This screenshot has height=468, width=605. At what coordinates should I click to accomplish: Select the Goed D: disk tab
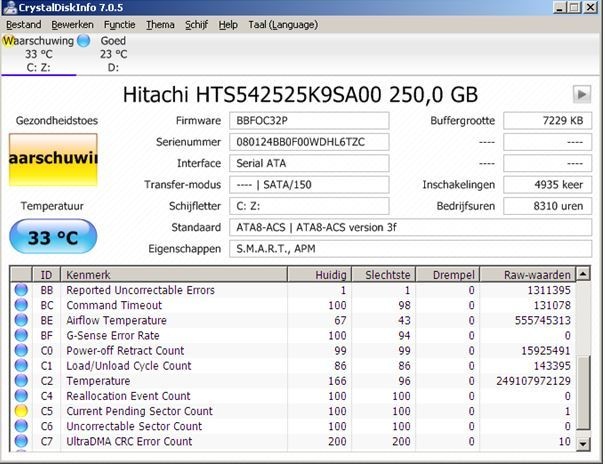pyautogui.click(x=113, y=54)
